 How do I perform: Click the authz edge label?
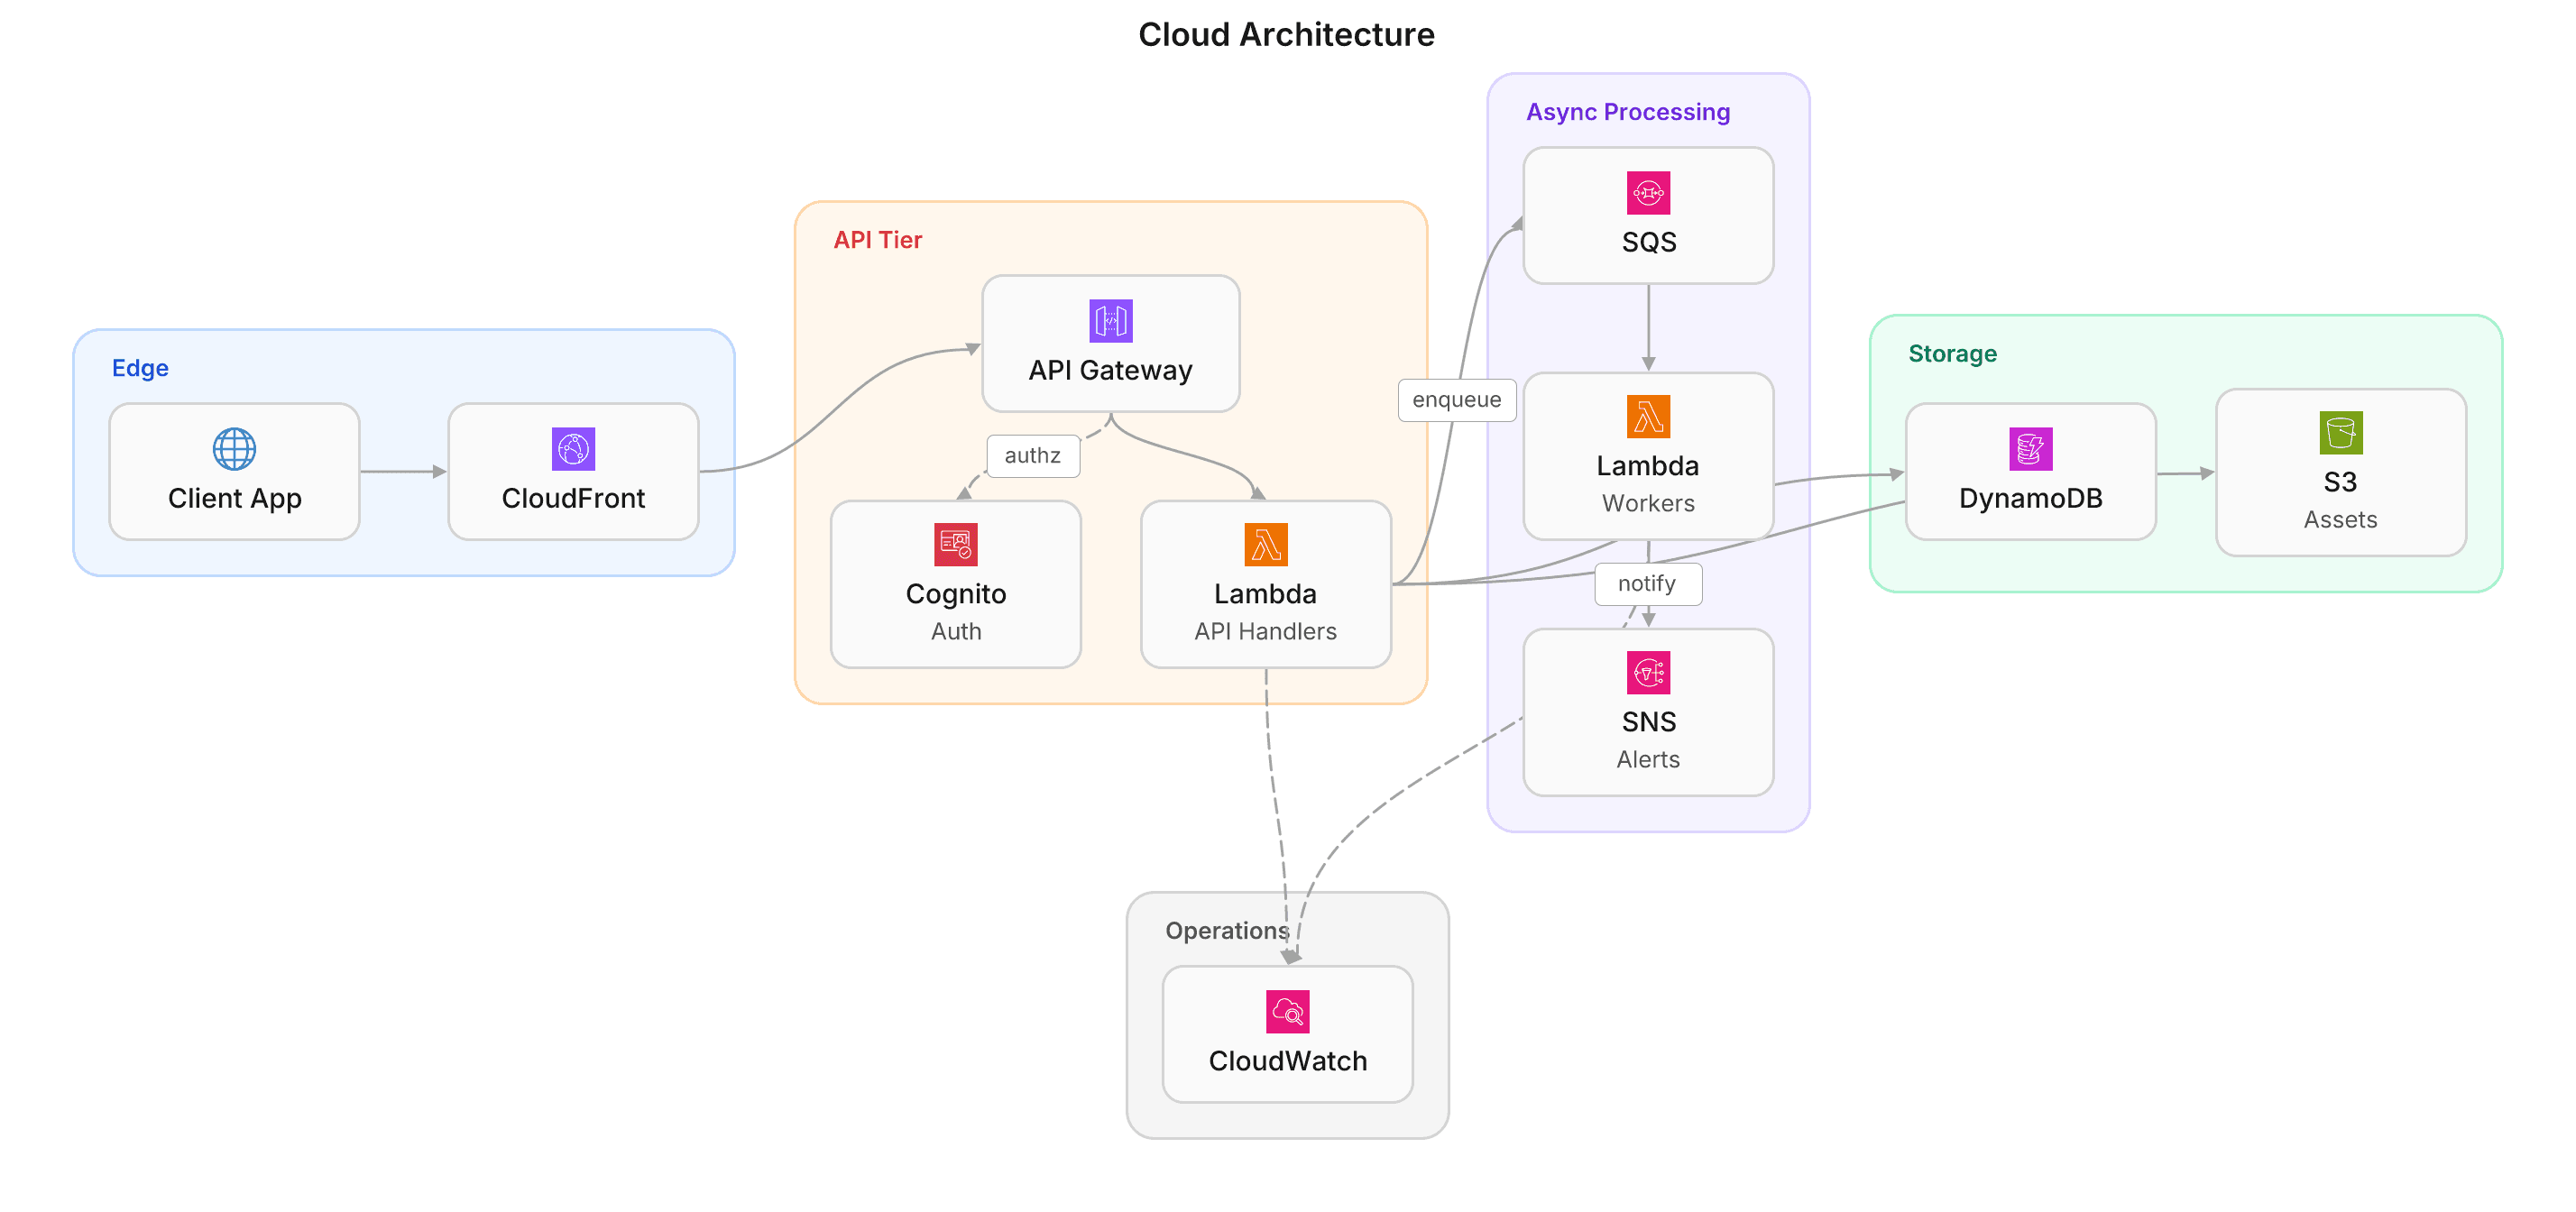coord(1032,456)
